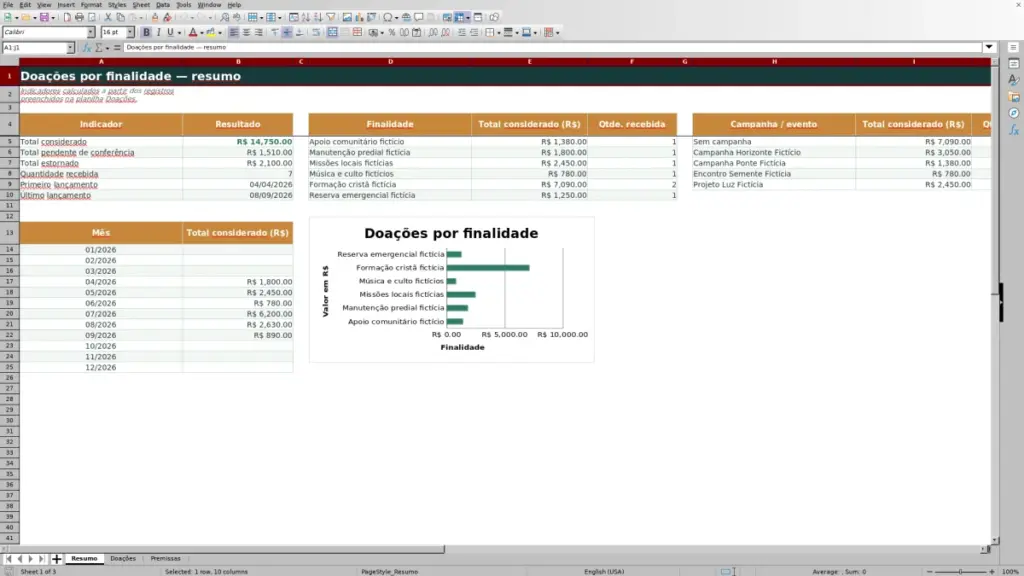Open the File menu
1024x576 pixels.
point(8,5)
